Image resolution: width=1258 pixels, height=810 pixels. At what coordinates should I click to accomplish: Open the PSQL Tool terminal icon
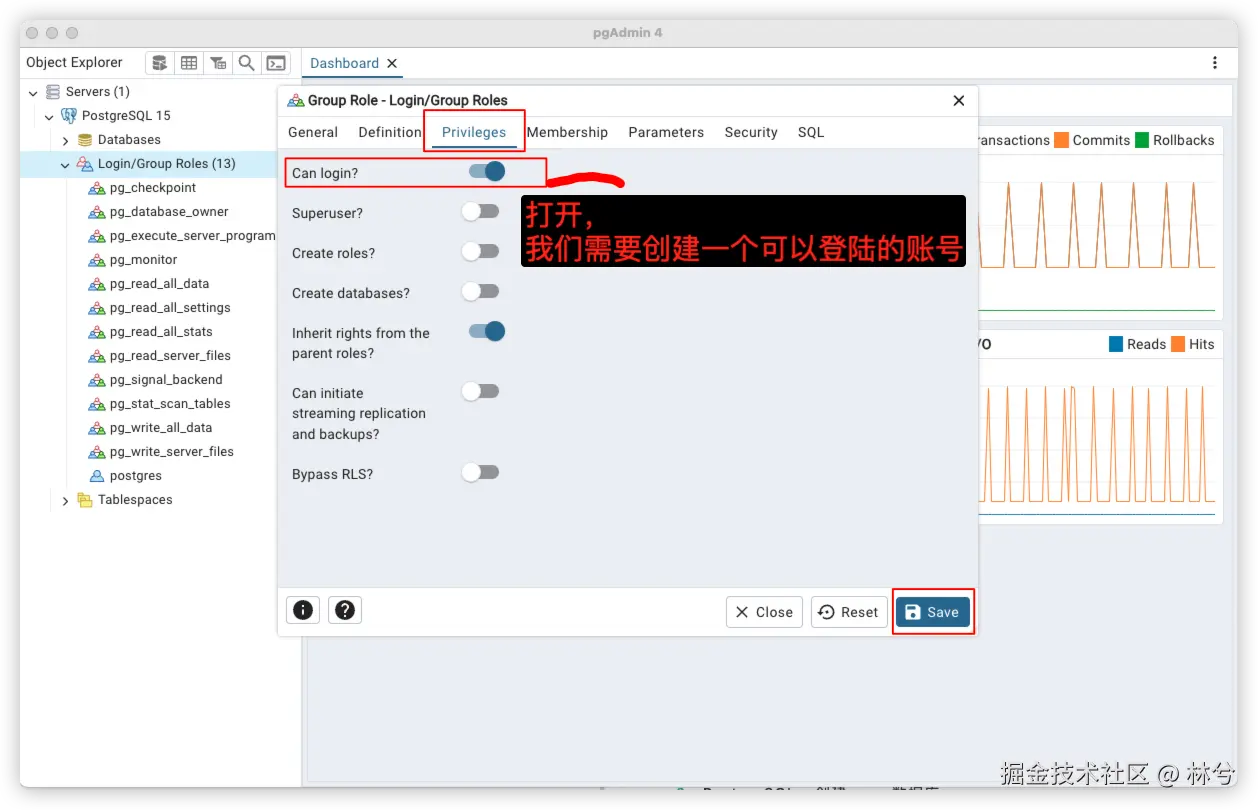click(276, 63)
